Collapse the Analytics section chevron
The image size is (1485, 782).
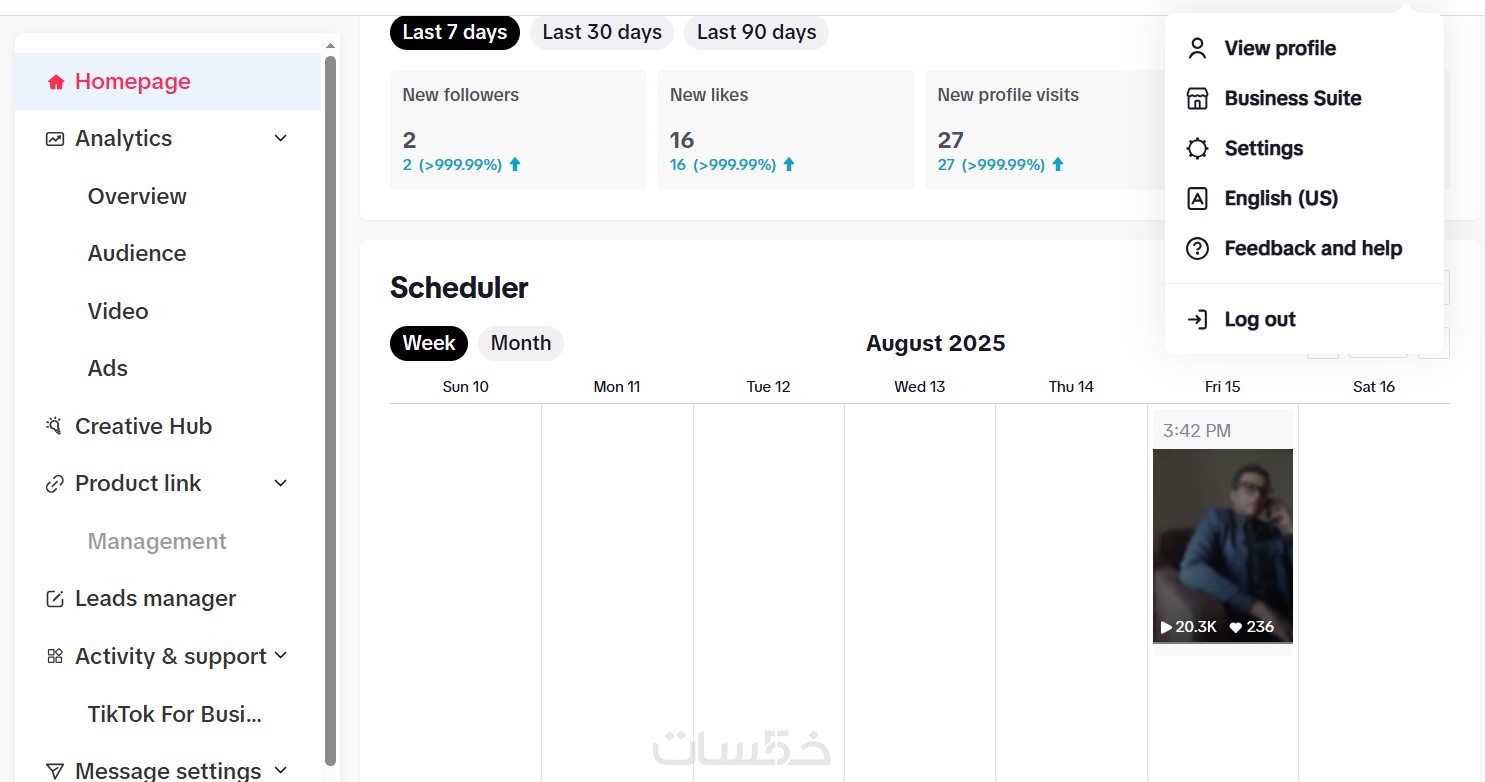coord(281,139)
